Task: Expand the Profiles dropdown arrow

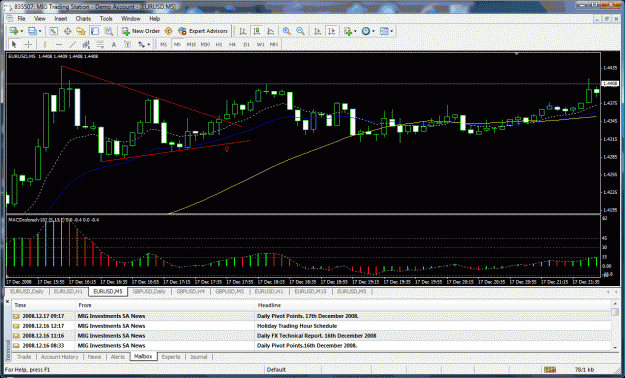Action: tap(39, 31)
